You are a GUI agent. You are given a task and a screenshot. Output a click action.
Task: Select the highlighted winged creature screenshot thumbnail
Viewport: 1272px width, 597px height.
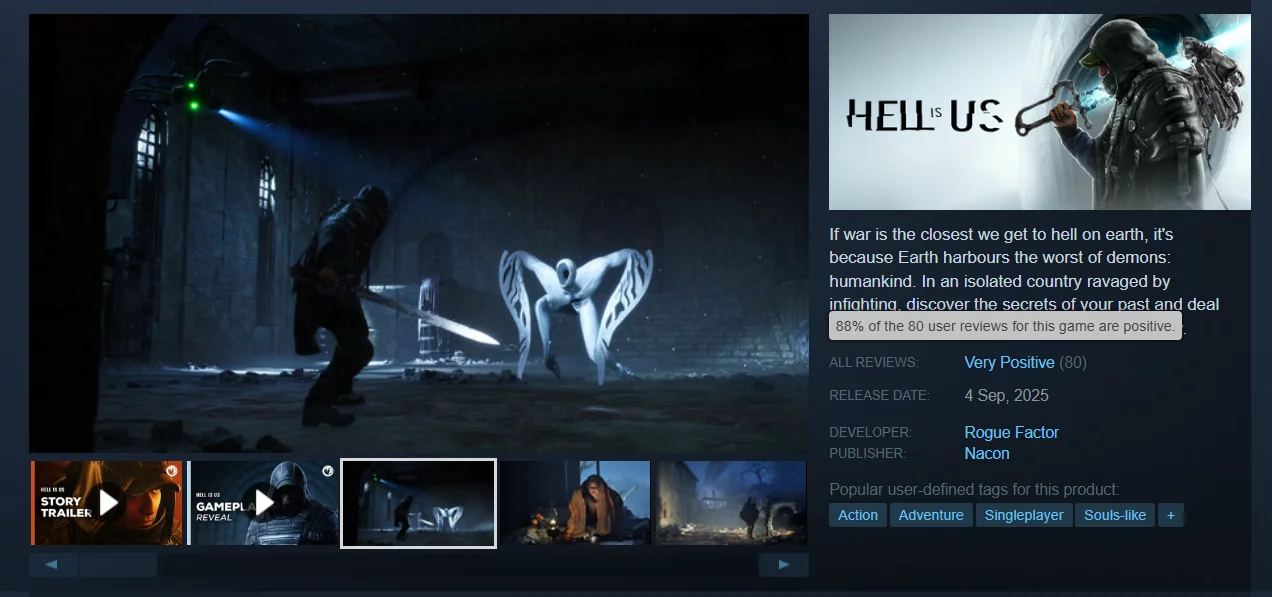coord(419,503)
